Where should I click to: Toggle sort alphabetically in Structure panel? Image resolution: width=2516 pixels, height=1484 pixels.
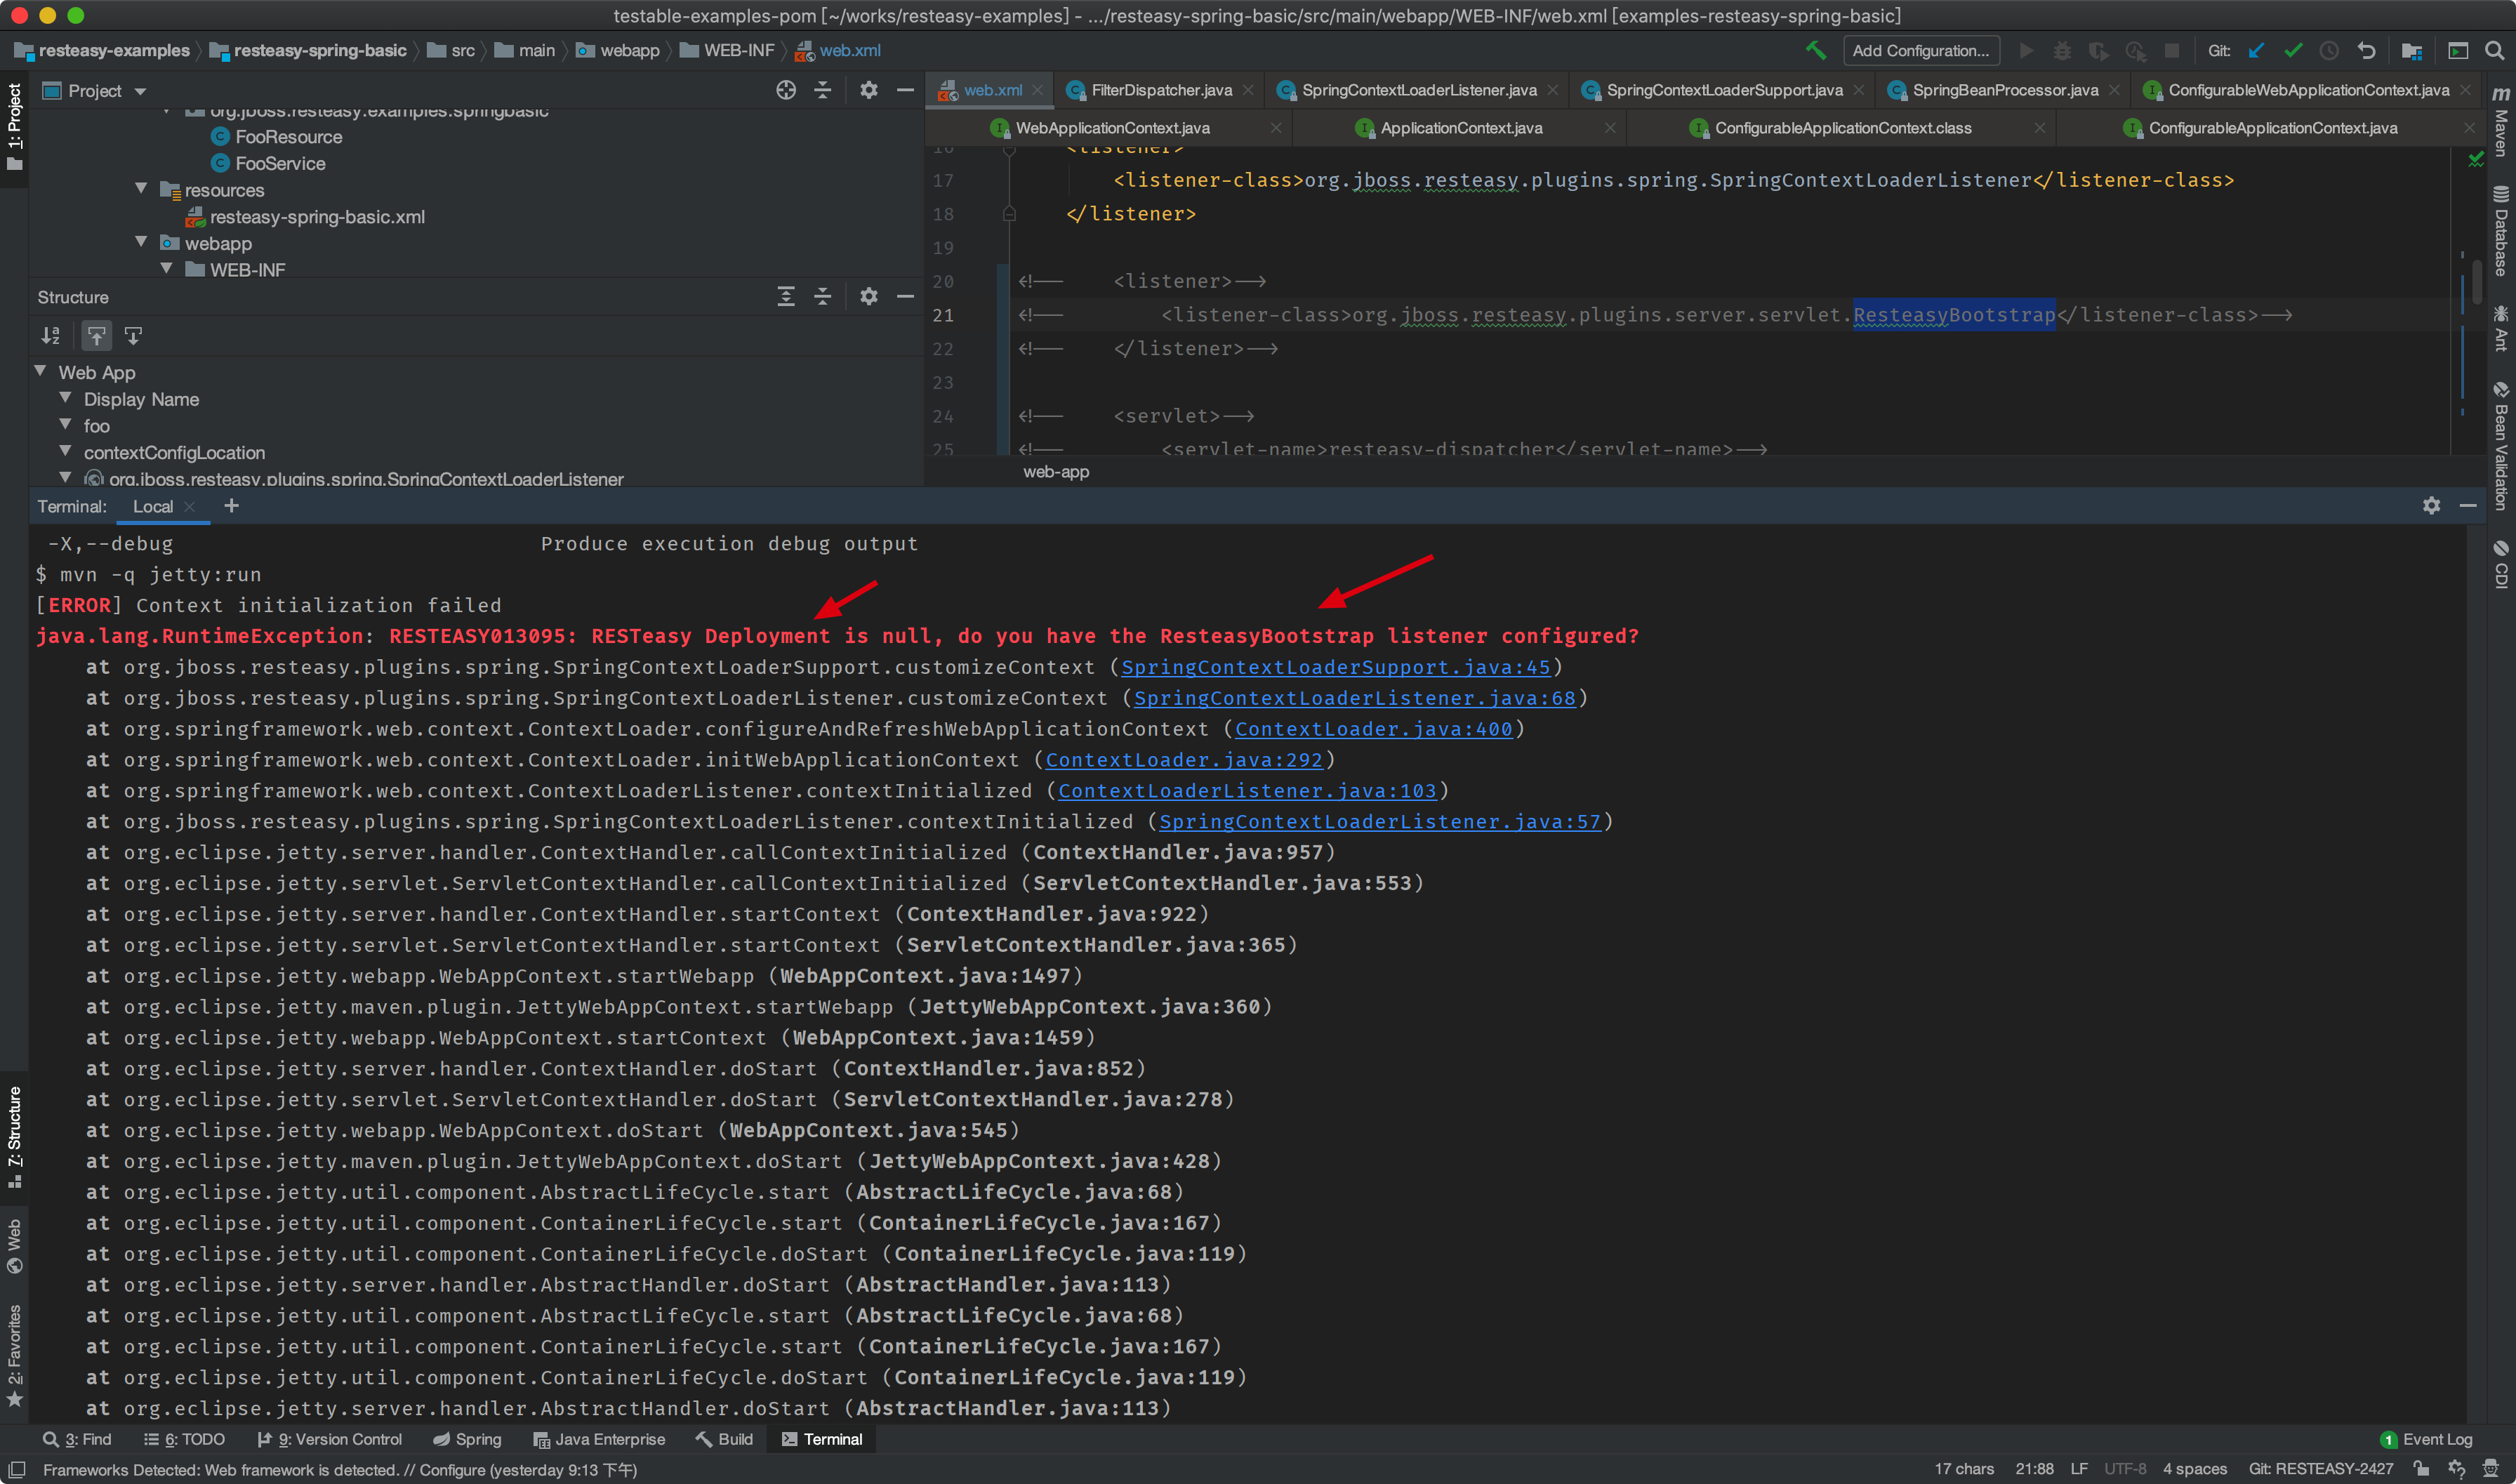pyautogui.click(x=50, y=336)
